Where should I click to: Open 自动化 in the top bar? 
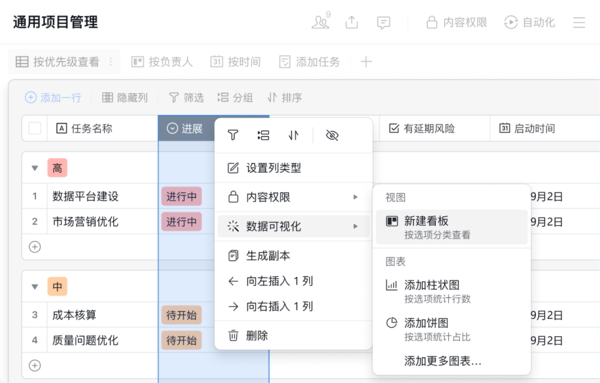point(530,22)
